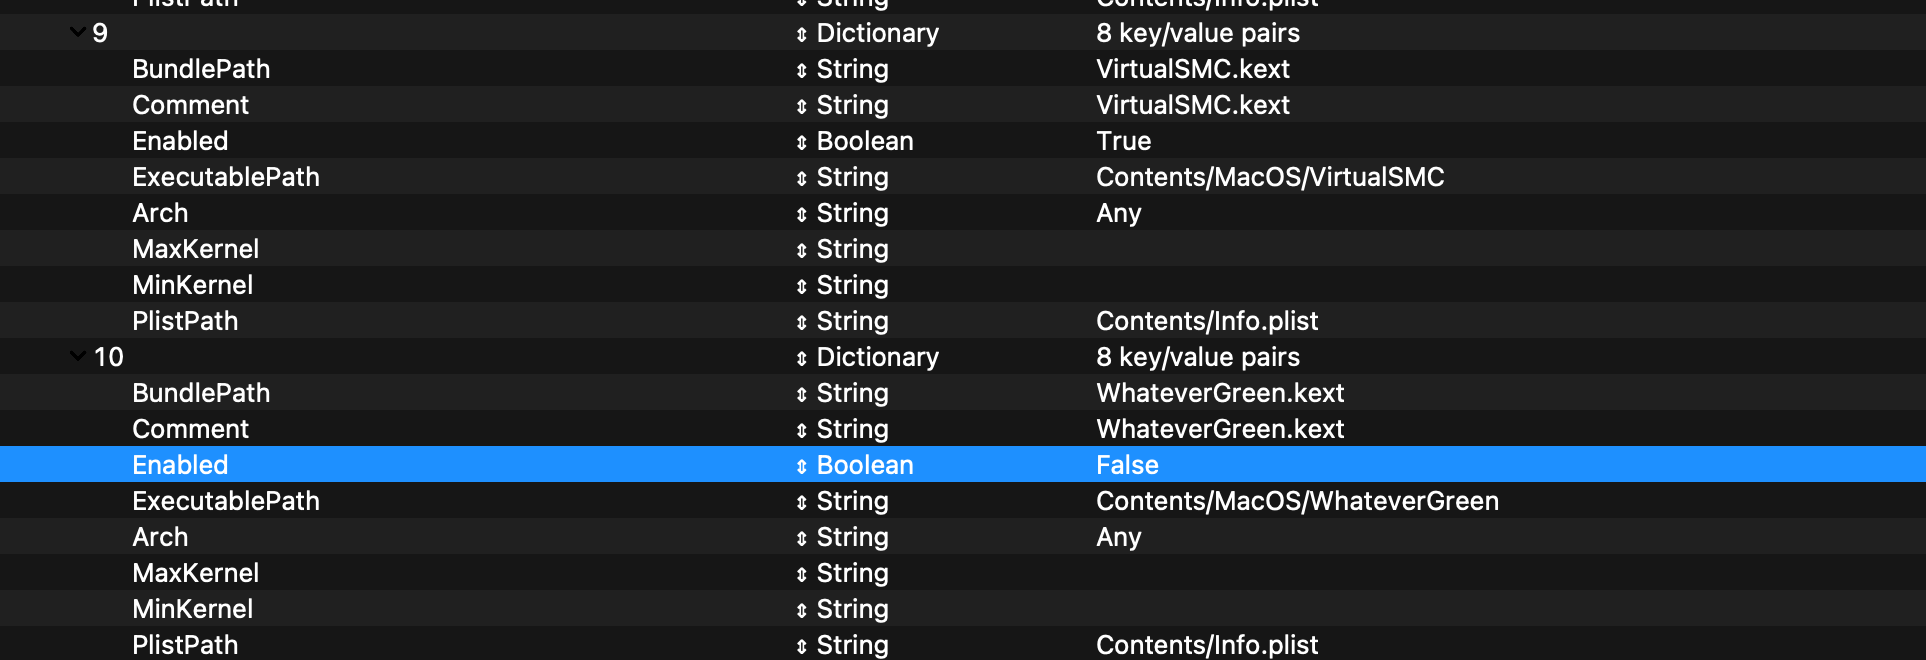Click type arrows on VirtualSMC ExecutablePath row

[801, 178]
